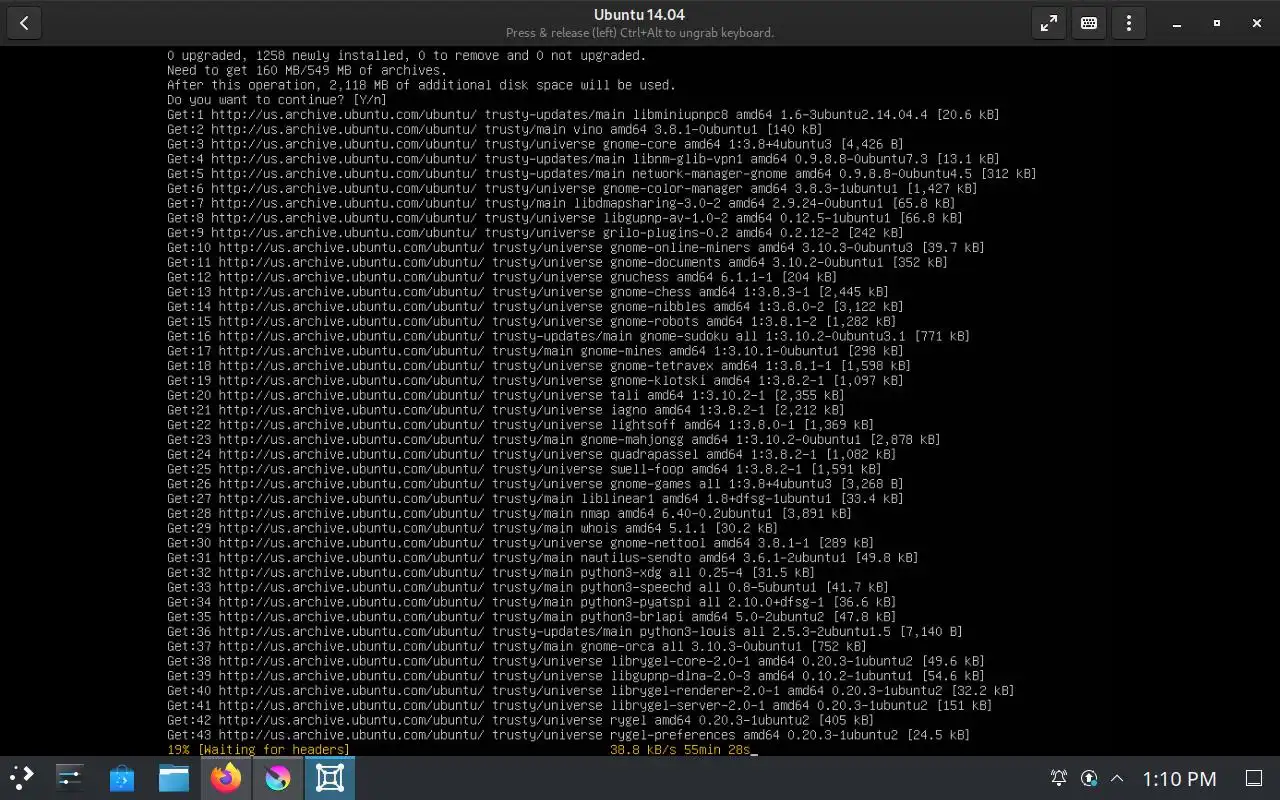Click the '2,118 MB of additional disk space' line
This screenshot has height=800, width=1280.
pyautogui.click(x=421, y=85)
